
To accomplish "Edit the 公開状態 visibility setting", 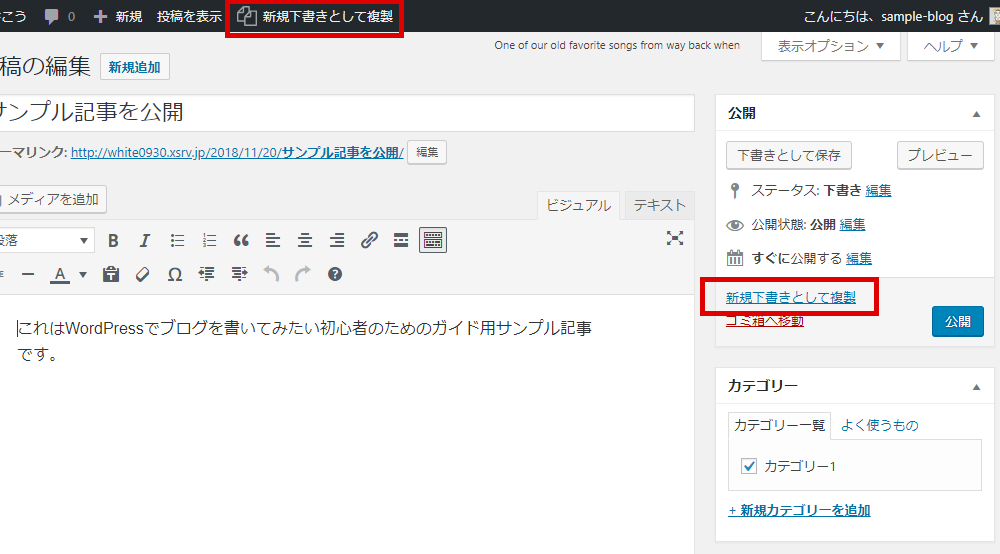I will coord(853,224).
